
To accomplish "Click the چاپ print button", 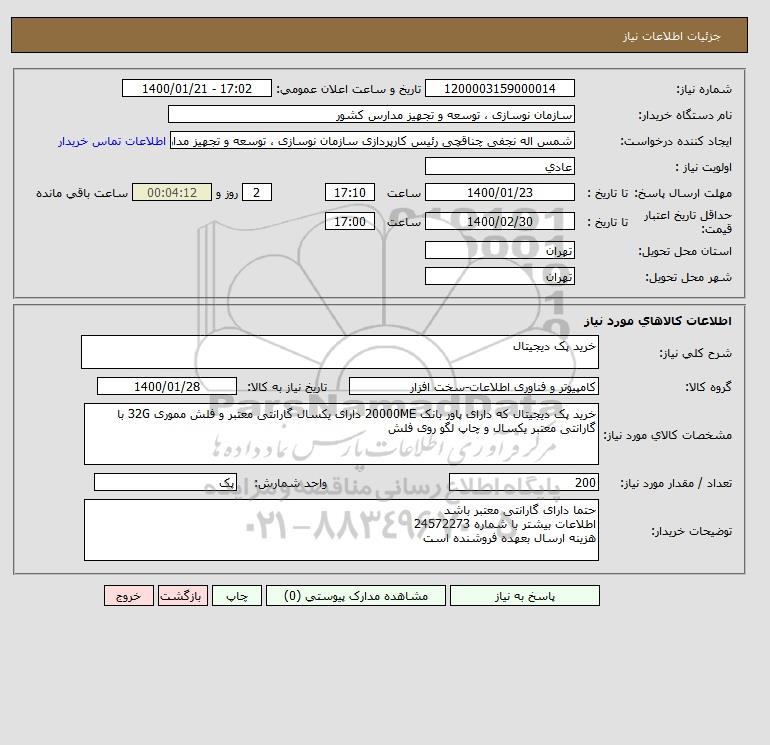I will tap(237, 596).
